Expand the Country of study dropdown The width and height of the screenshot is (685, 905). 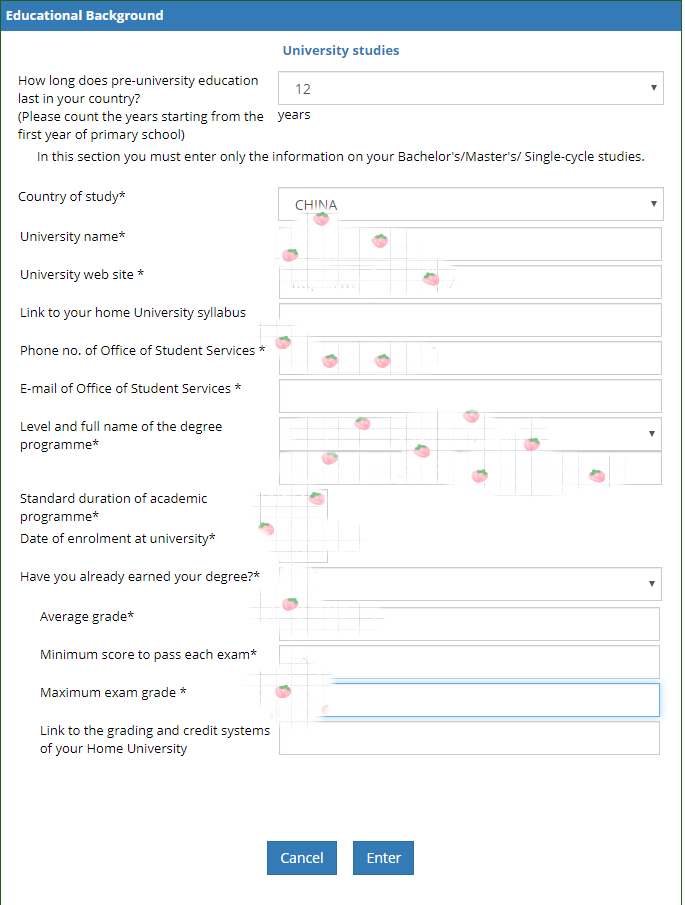tap(469, 204)
